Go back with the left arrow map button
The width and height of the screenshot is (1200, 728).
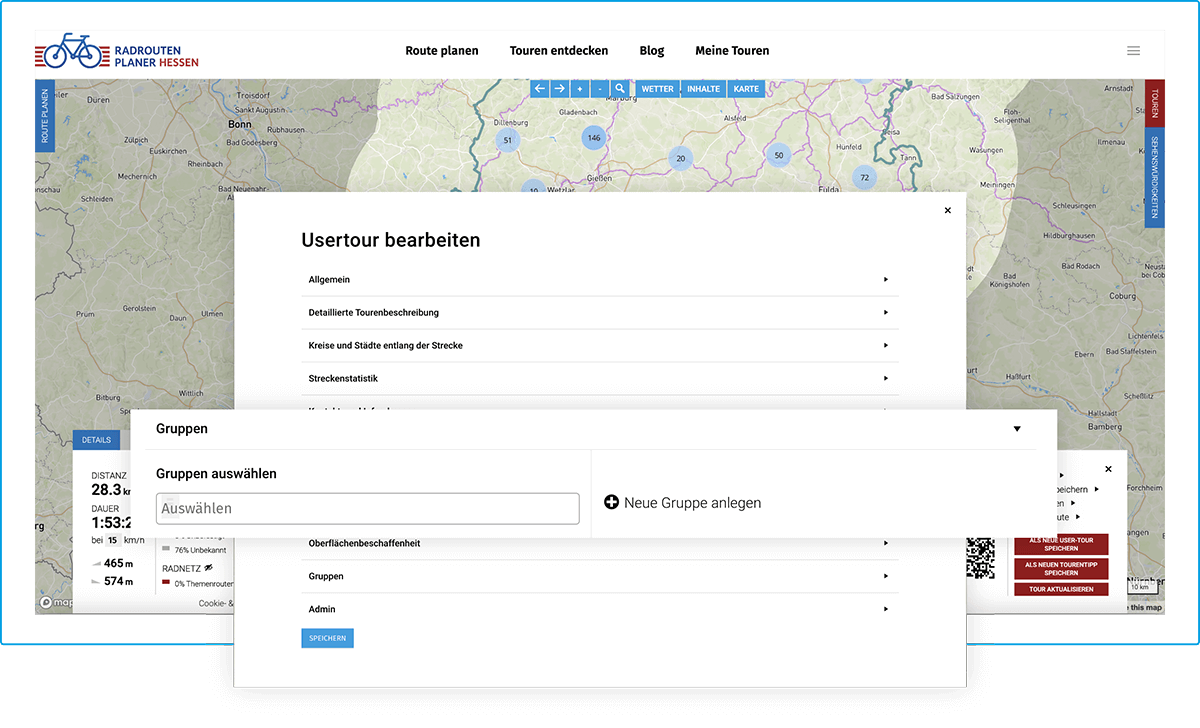540,88
